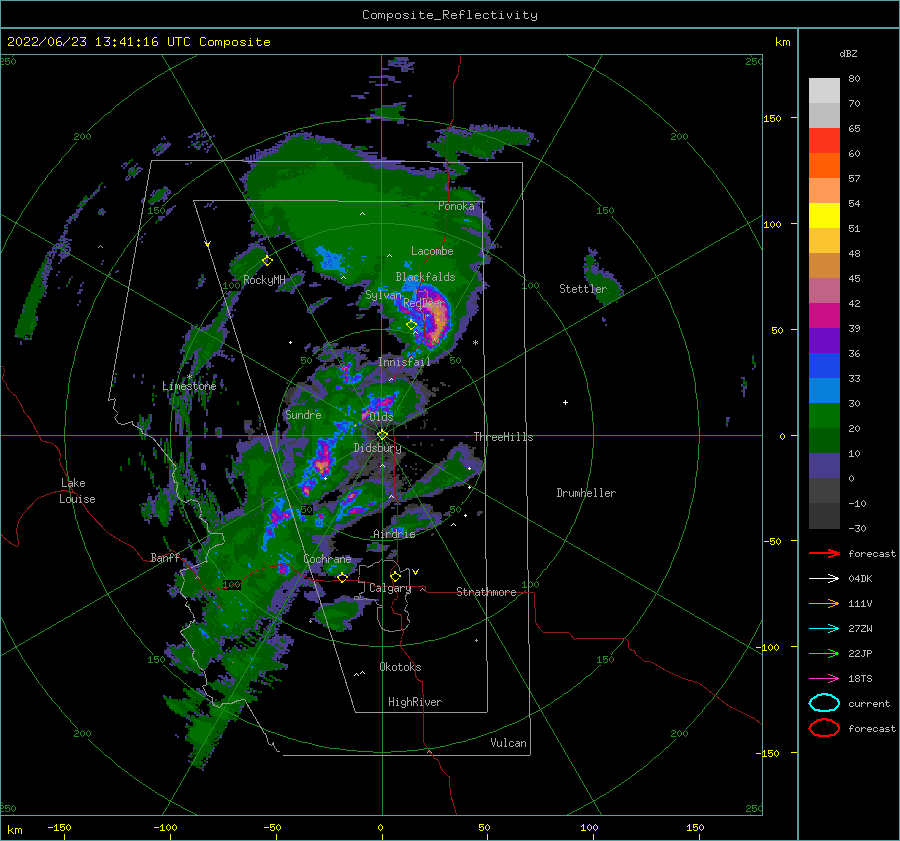Click the Lacombe city label
900x841 pixels.
(x=432, y=251)
